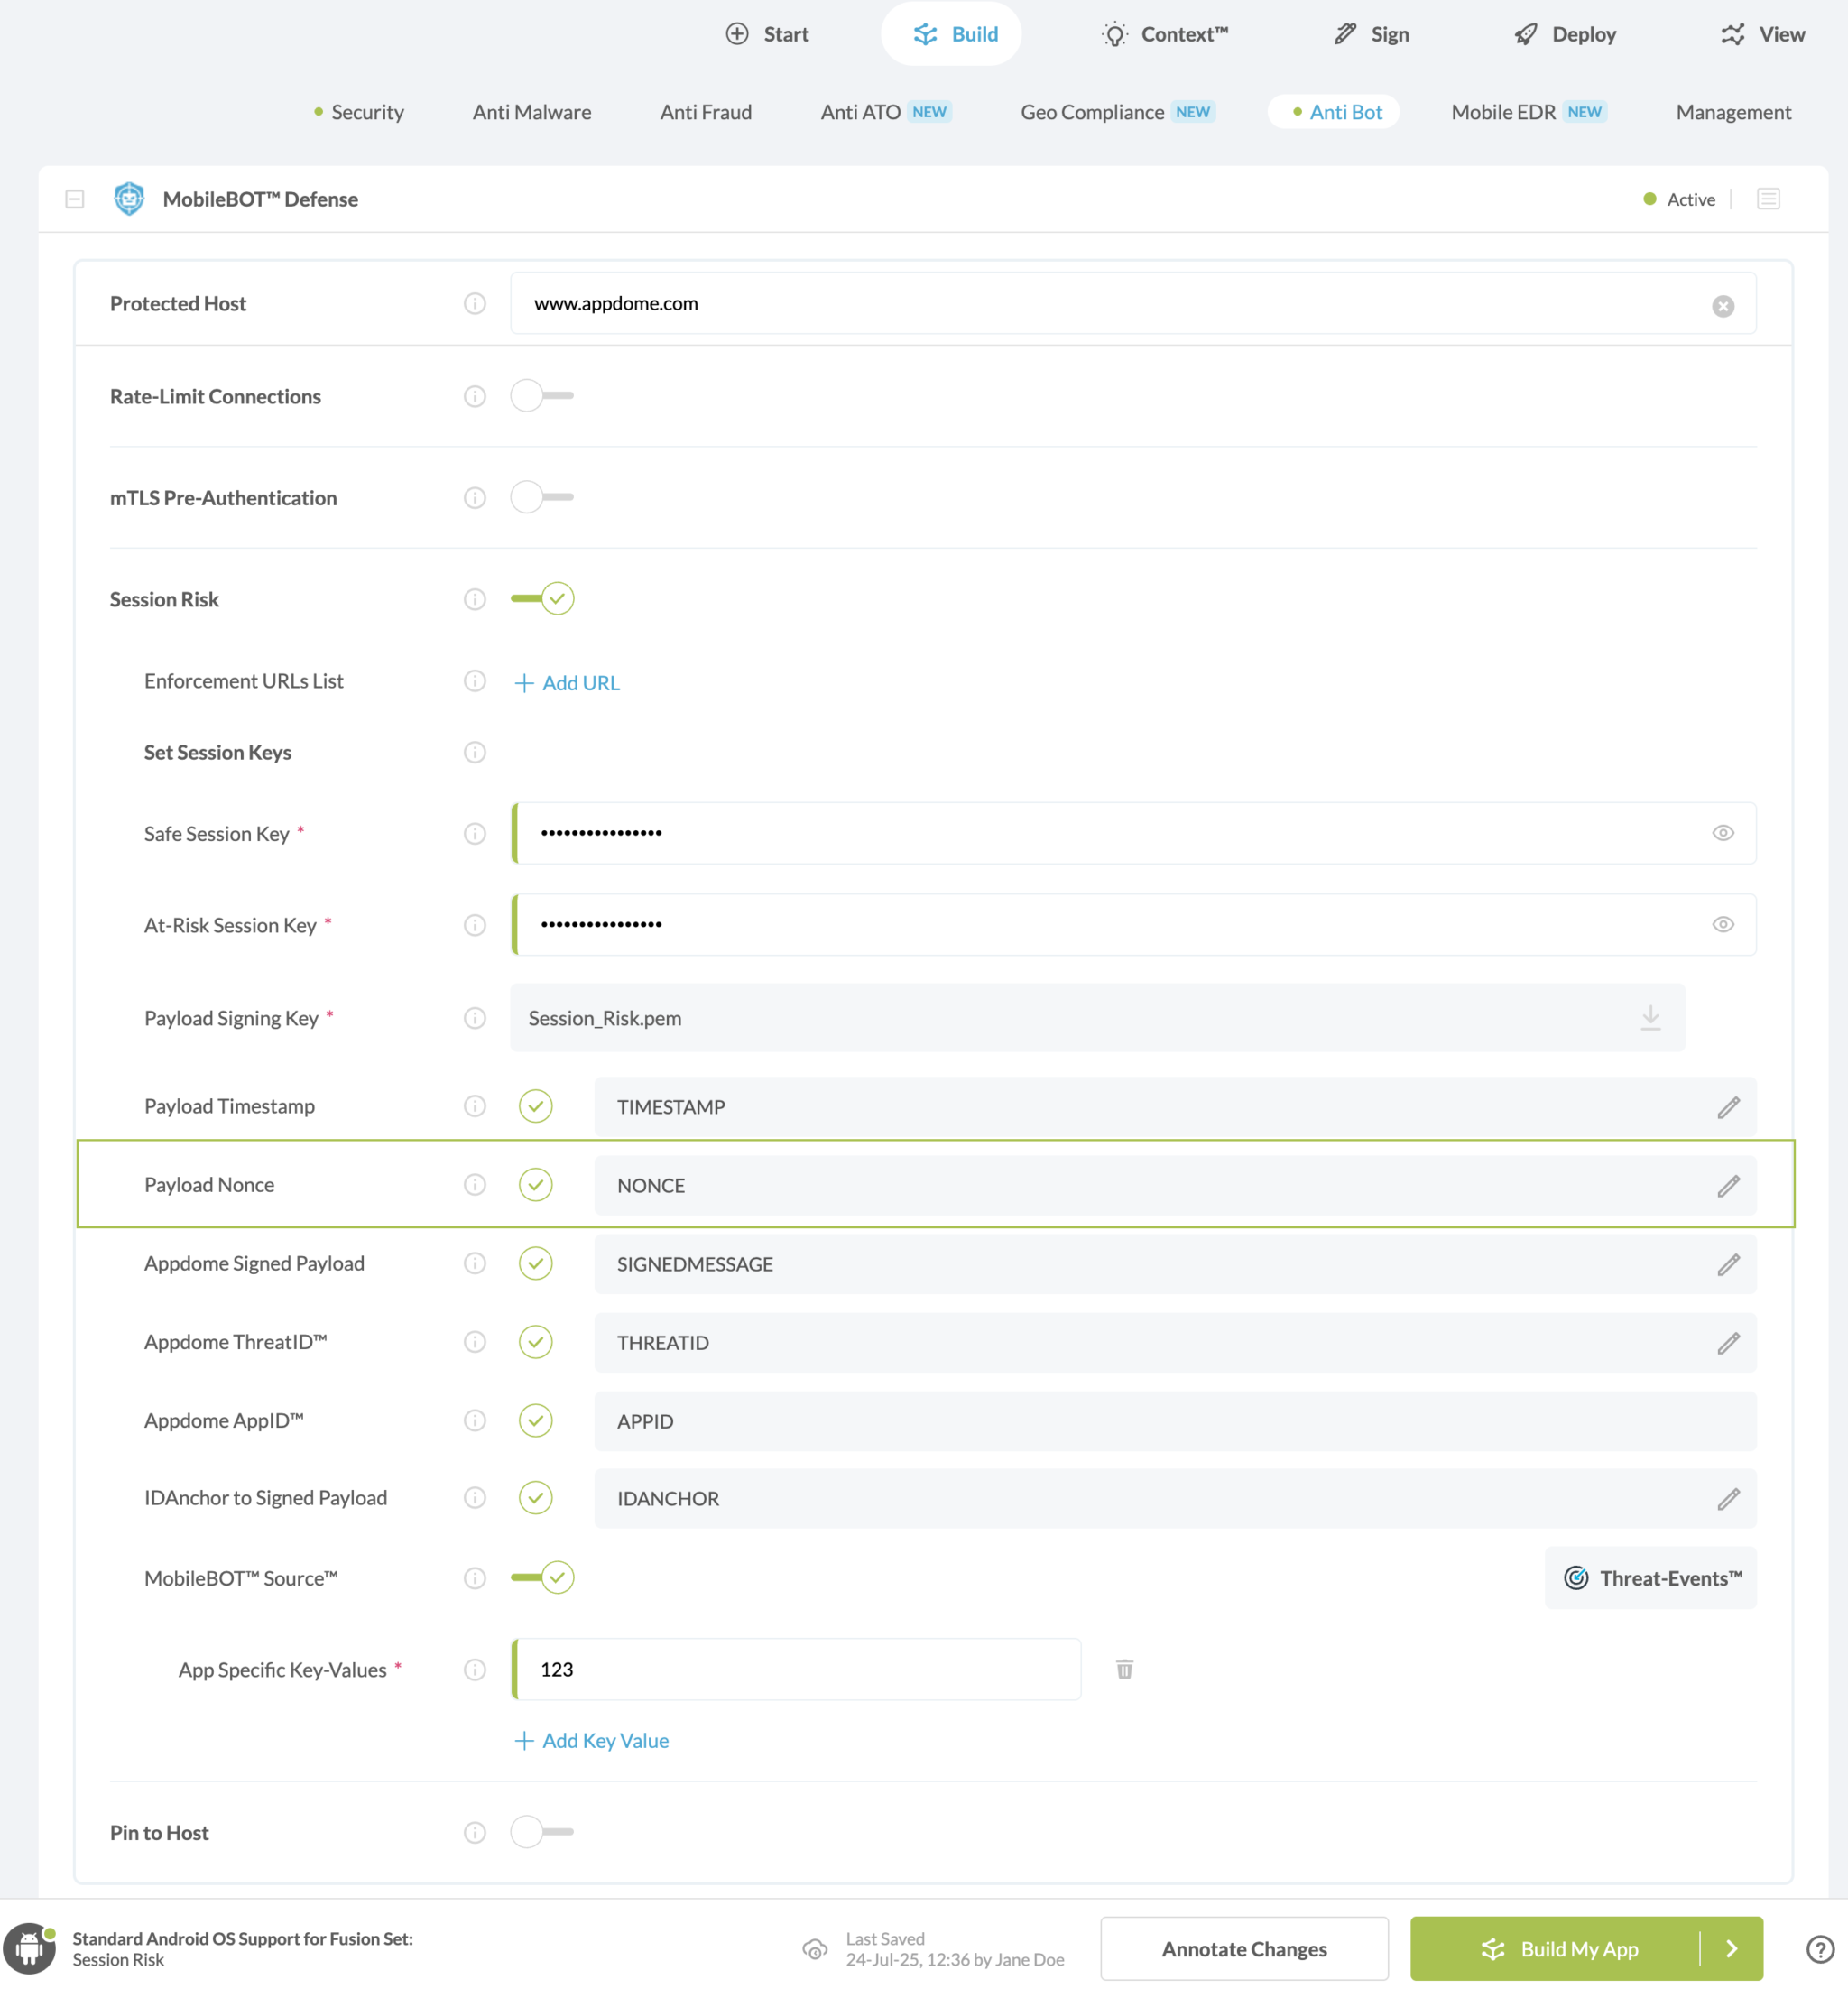Screen dimensions: 1848x1998
Task: Edit the Payload Nonce value
Action: coord(1729,1186)
